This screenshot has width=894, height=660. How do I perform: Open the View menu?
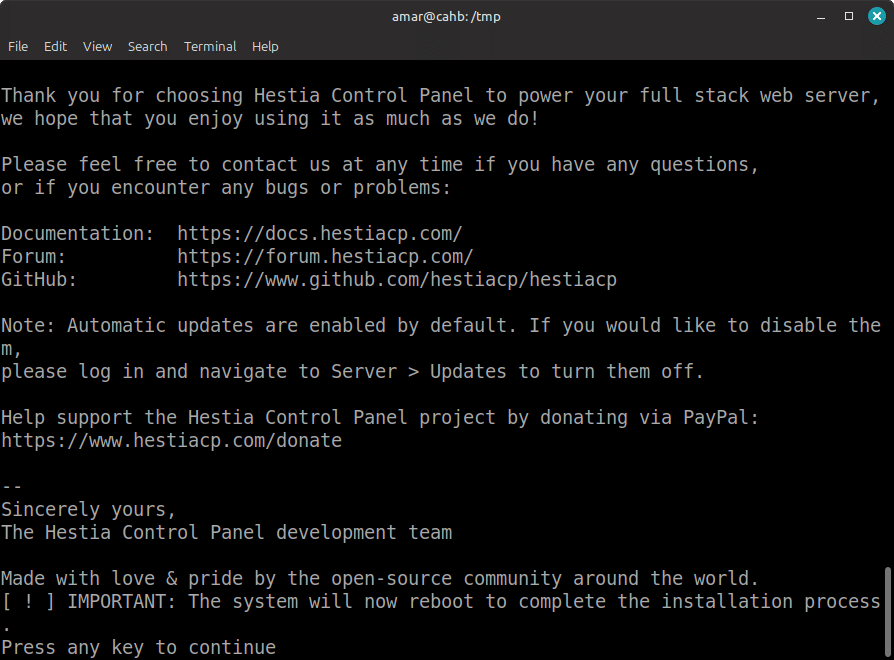(97, 47)
